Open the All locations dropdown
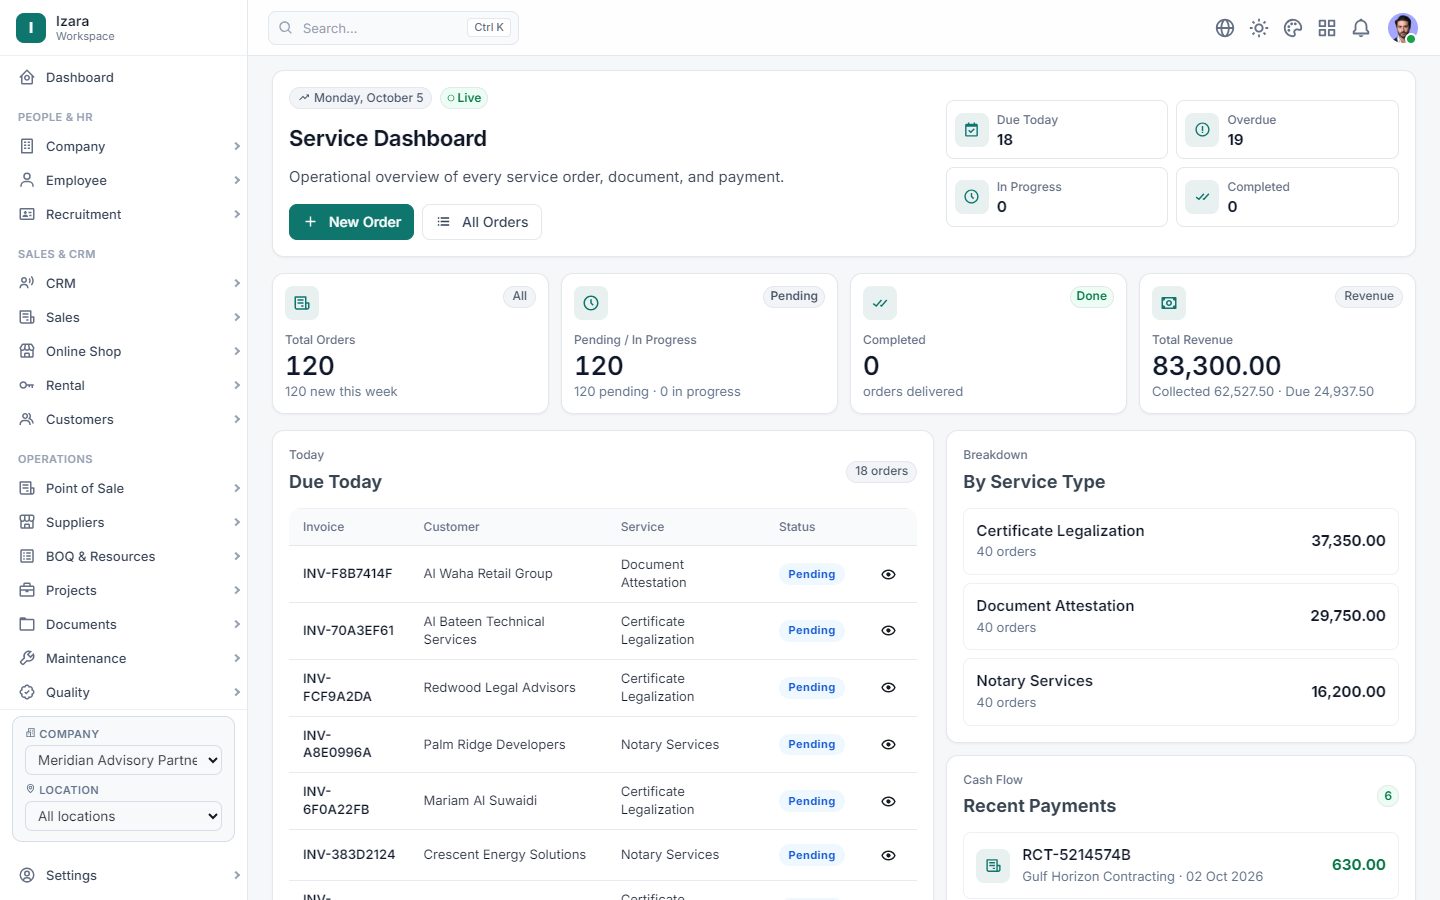 [123, 816]
